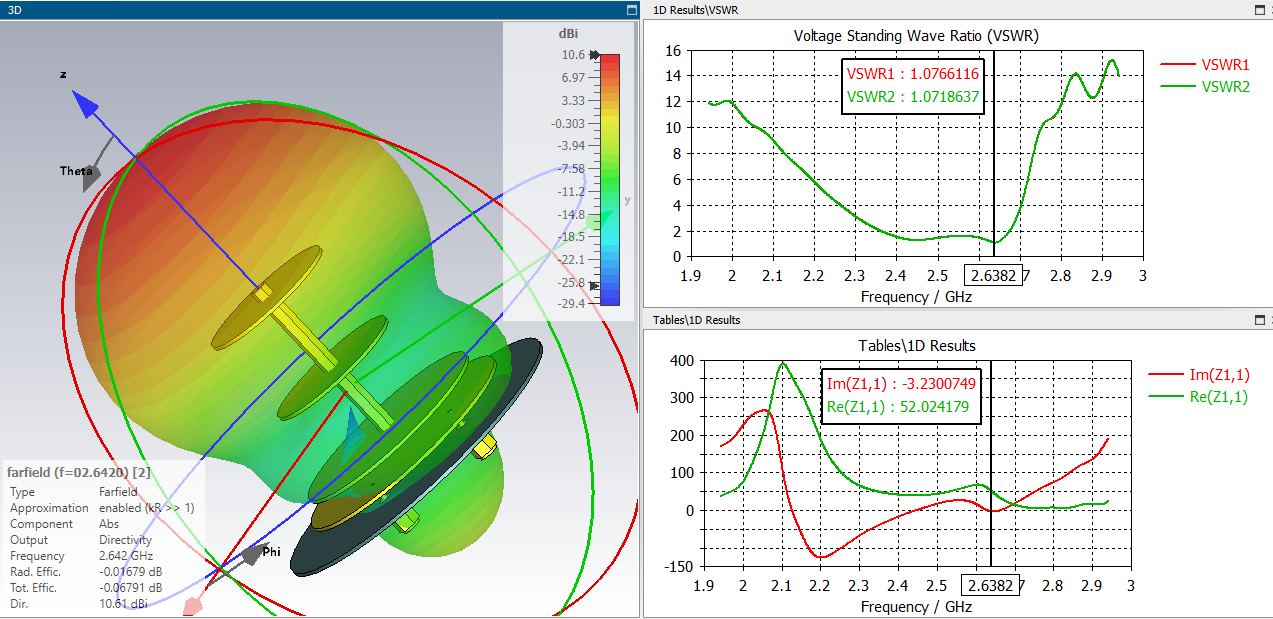
Task: Click the Phi axis label in 3D view
Action: (271, 551)
